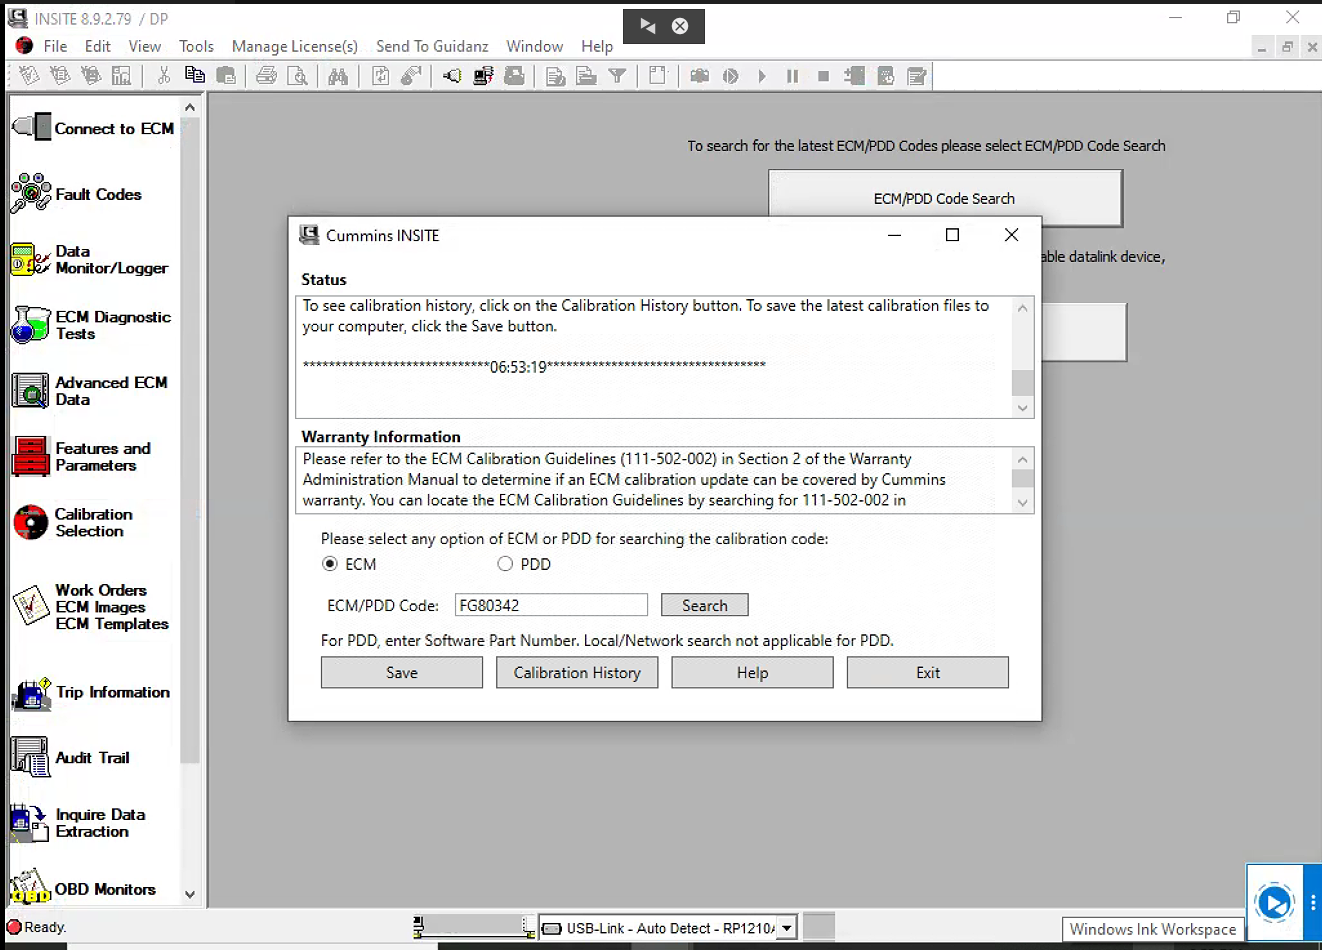The image size is (1322, 950).
Task: Open the File menu
Action: click(x=56, y=46)
